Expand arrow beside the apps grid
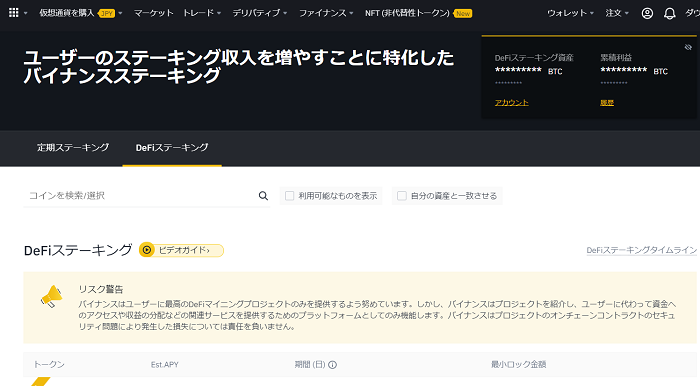Screen dimensions: 700x386 (25, 13)
